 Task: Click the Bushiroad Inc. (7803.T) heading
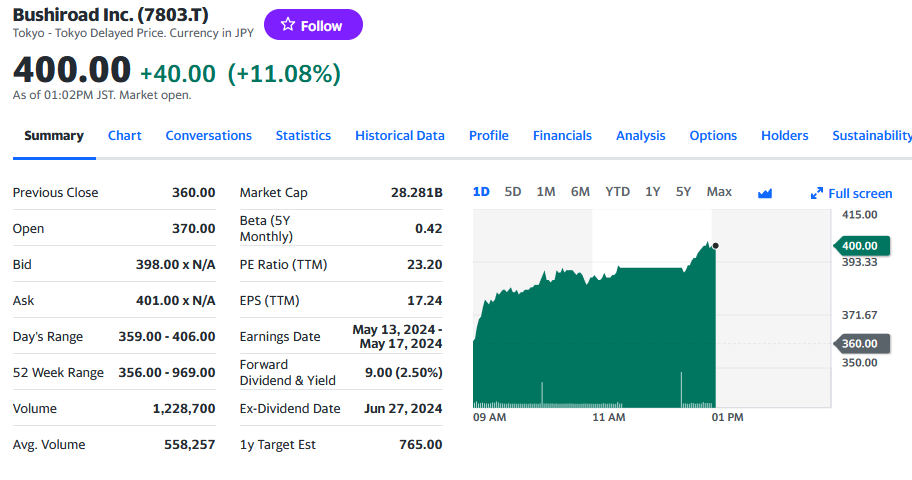(x=111, y=15)
